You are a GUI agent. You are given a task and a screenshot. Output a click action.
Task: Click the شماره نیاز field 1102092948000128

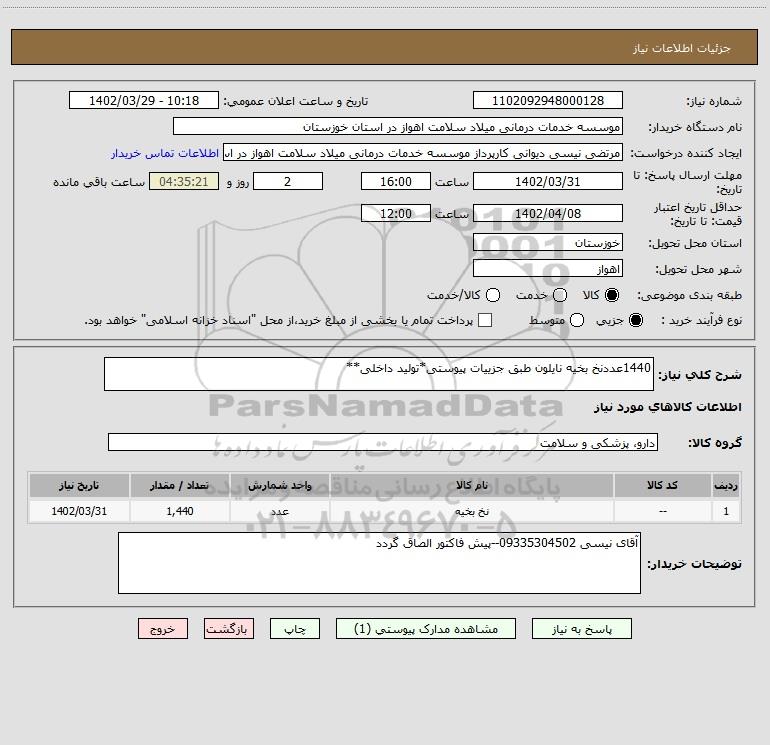pos(548,100)
